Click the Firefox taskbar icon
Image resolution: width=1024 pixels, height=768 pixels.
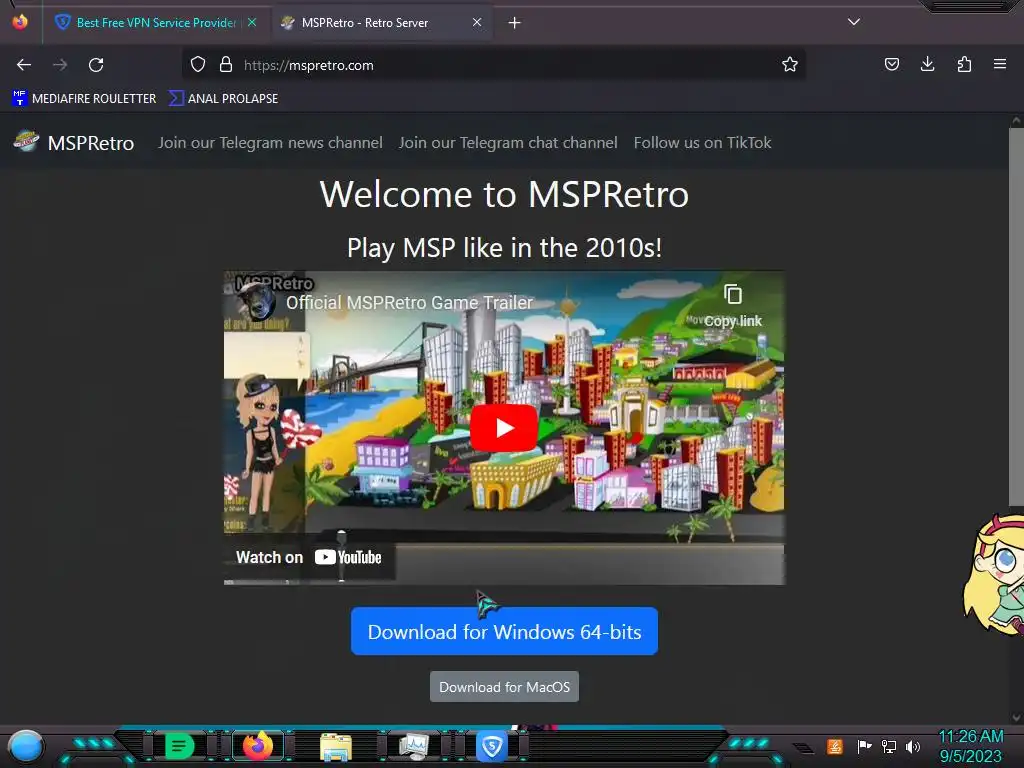tap(257, 746)
